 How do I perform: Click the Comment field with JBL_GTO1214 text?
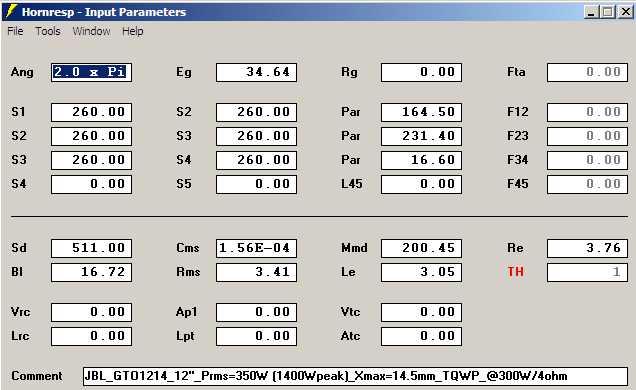355,376
